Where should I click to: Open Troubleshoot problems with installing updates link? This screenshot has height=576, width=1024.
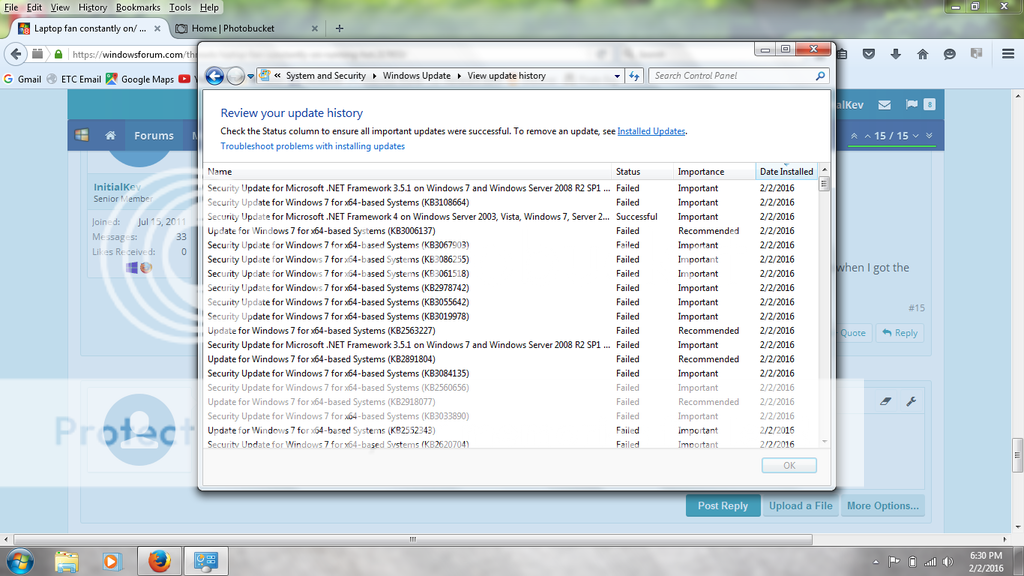(312, 146)
